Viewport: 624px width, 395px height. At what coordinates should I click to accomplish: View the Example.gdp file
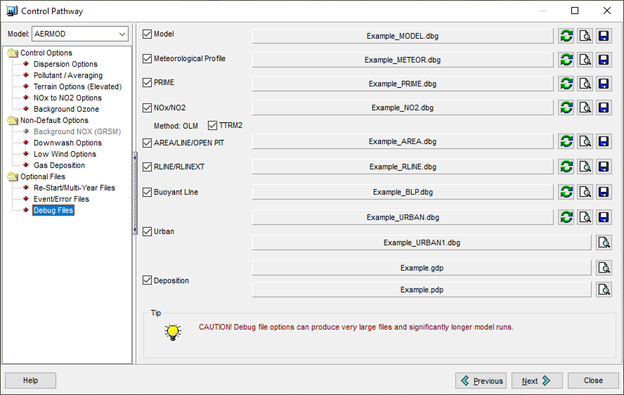(604, 268)
